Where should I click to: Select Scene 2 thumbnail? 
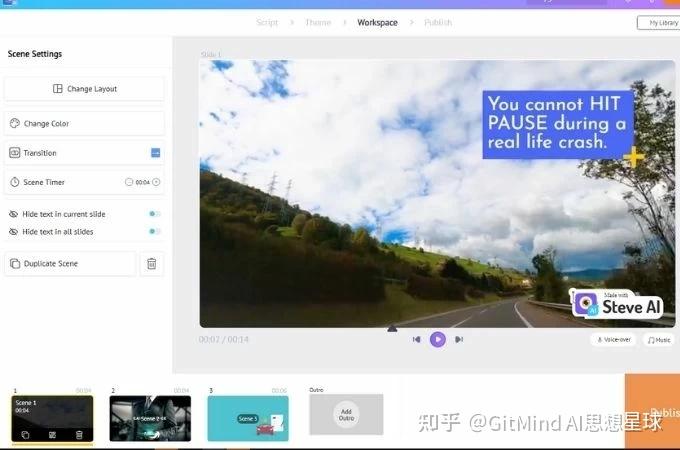pos(150,419)
